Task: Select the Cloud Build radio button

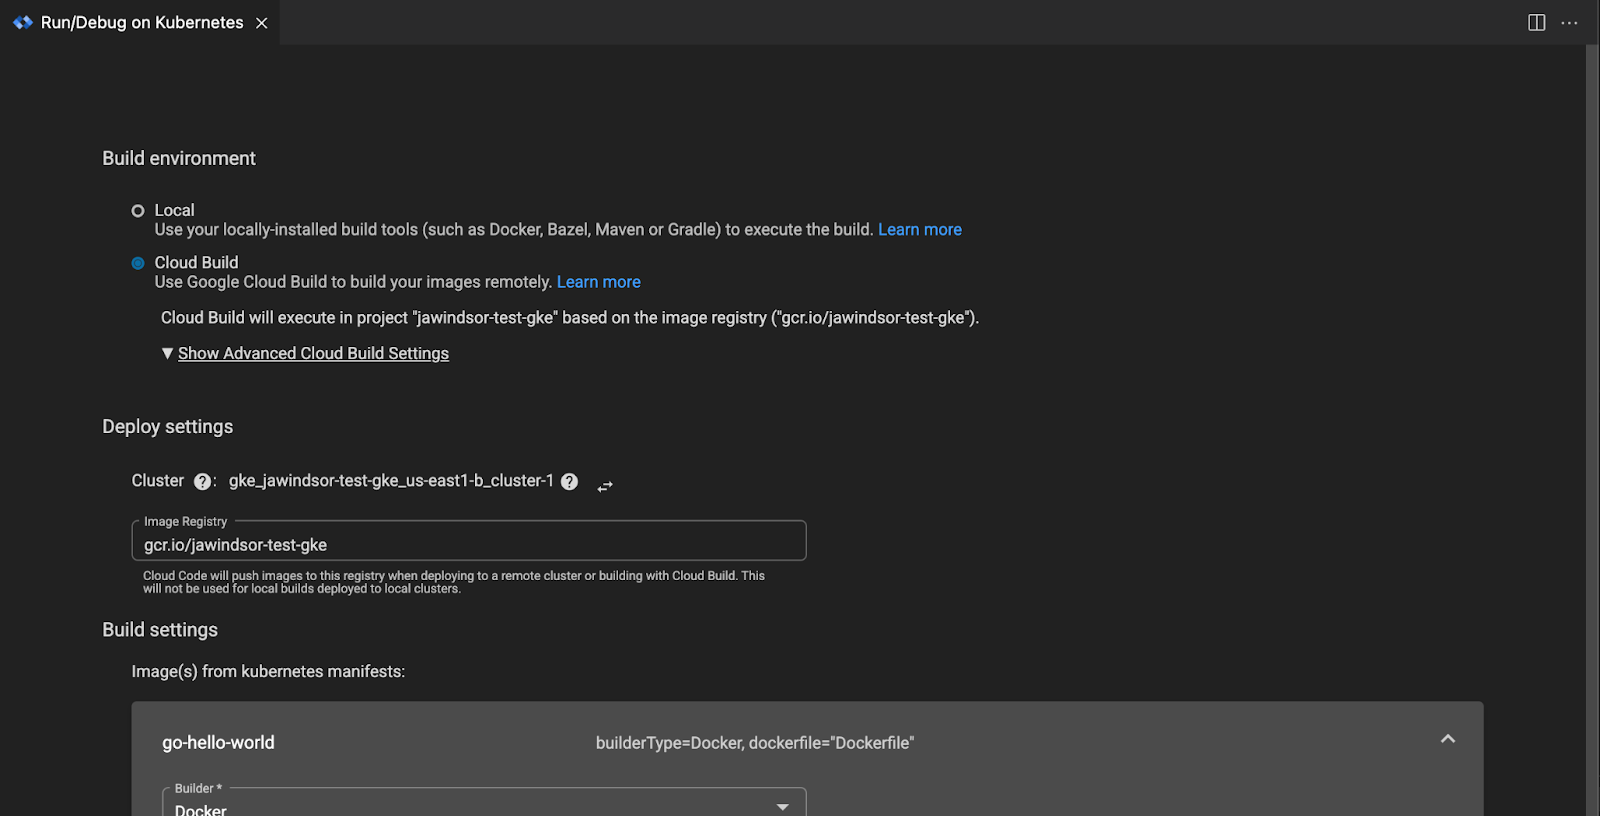Action: point(138,263)
